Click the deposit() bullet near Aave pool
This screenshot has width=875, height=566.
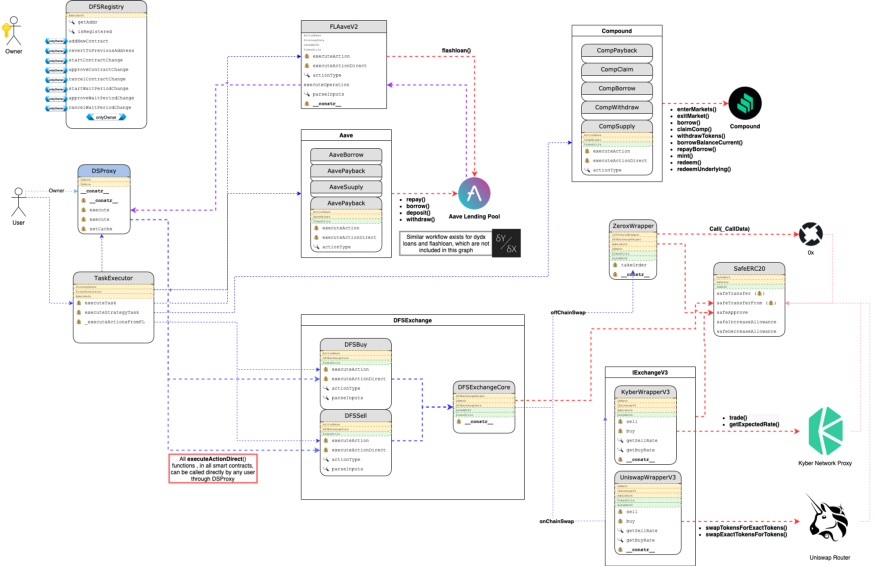coord(418,213)
